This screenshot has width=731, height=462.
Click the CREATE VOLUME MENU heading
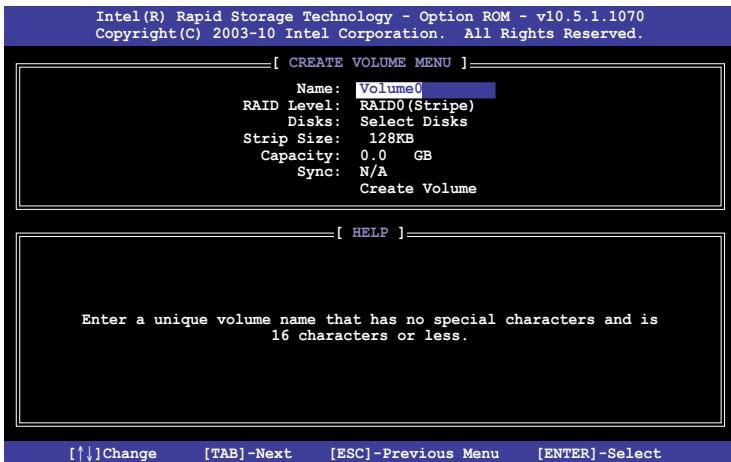[370, 62]
